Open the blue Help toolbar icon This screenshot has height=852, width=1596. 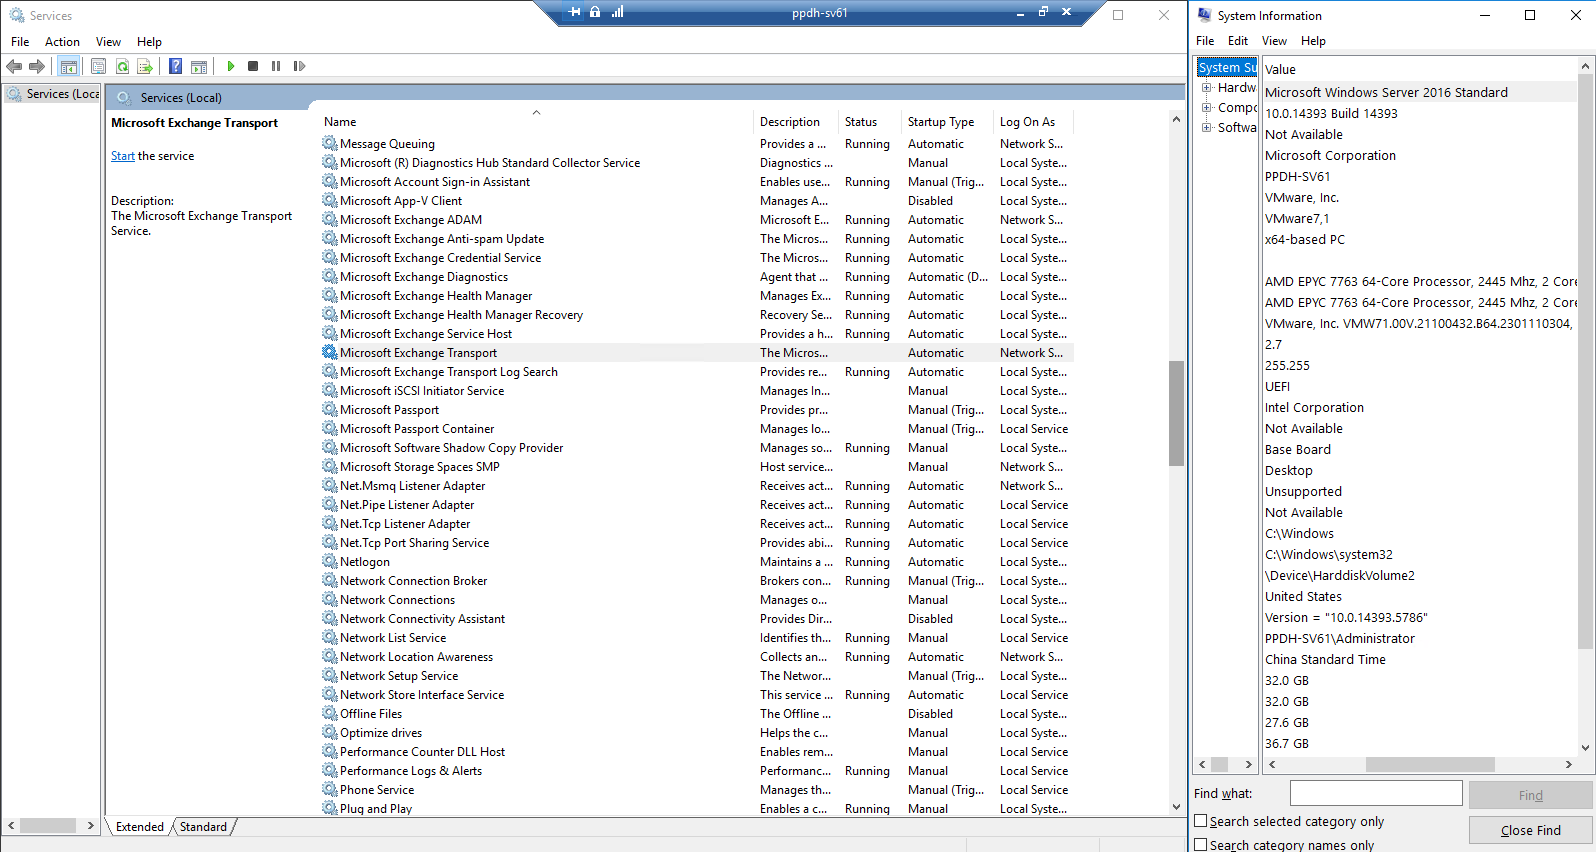[175, 66]
